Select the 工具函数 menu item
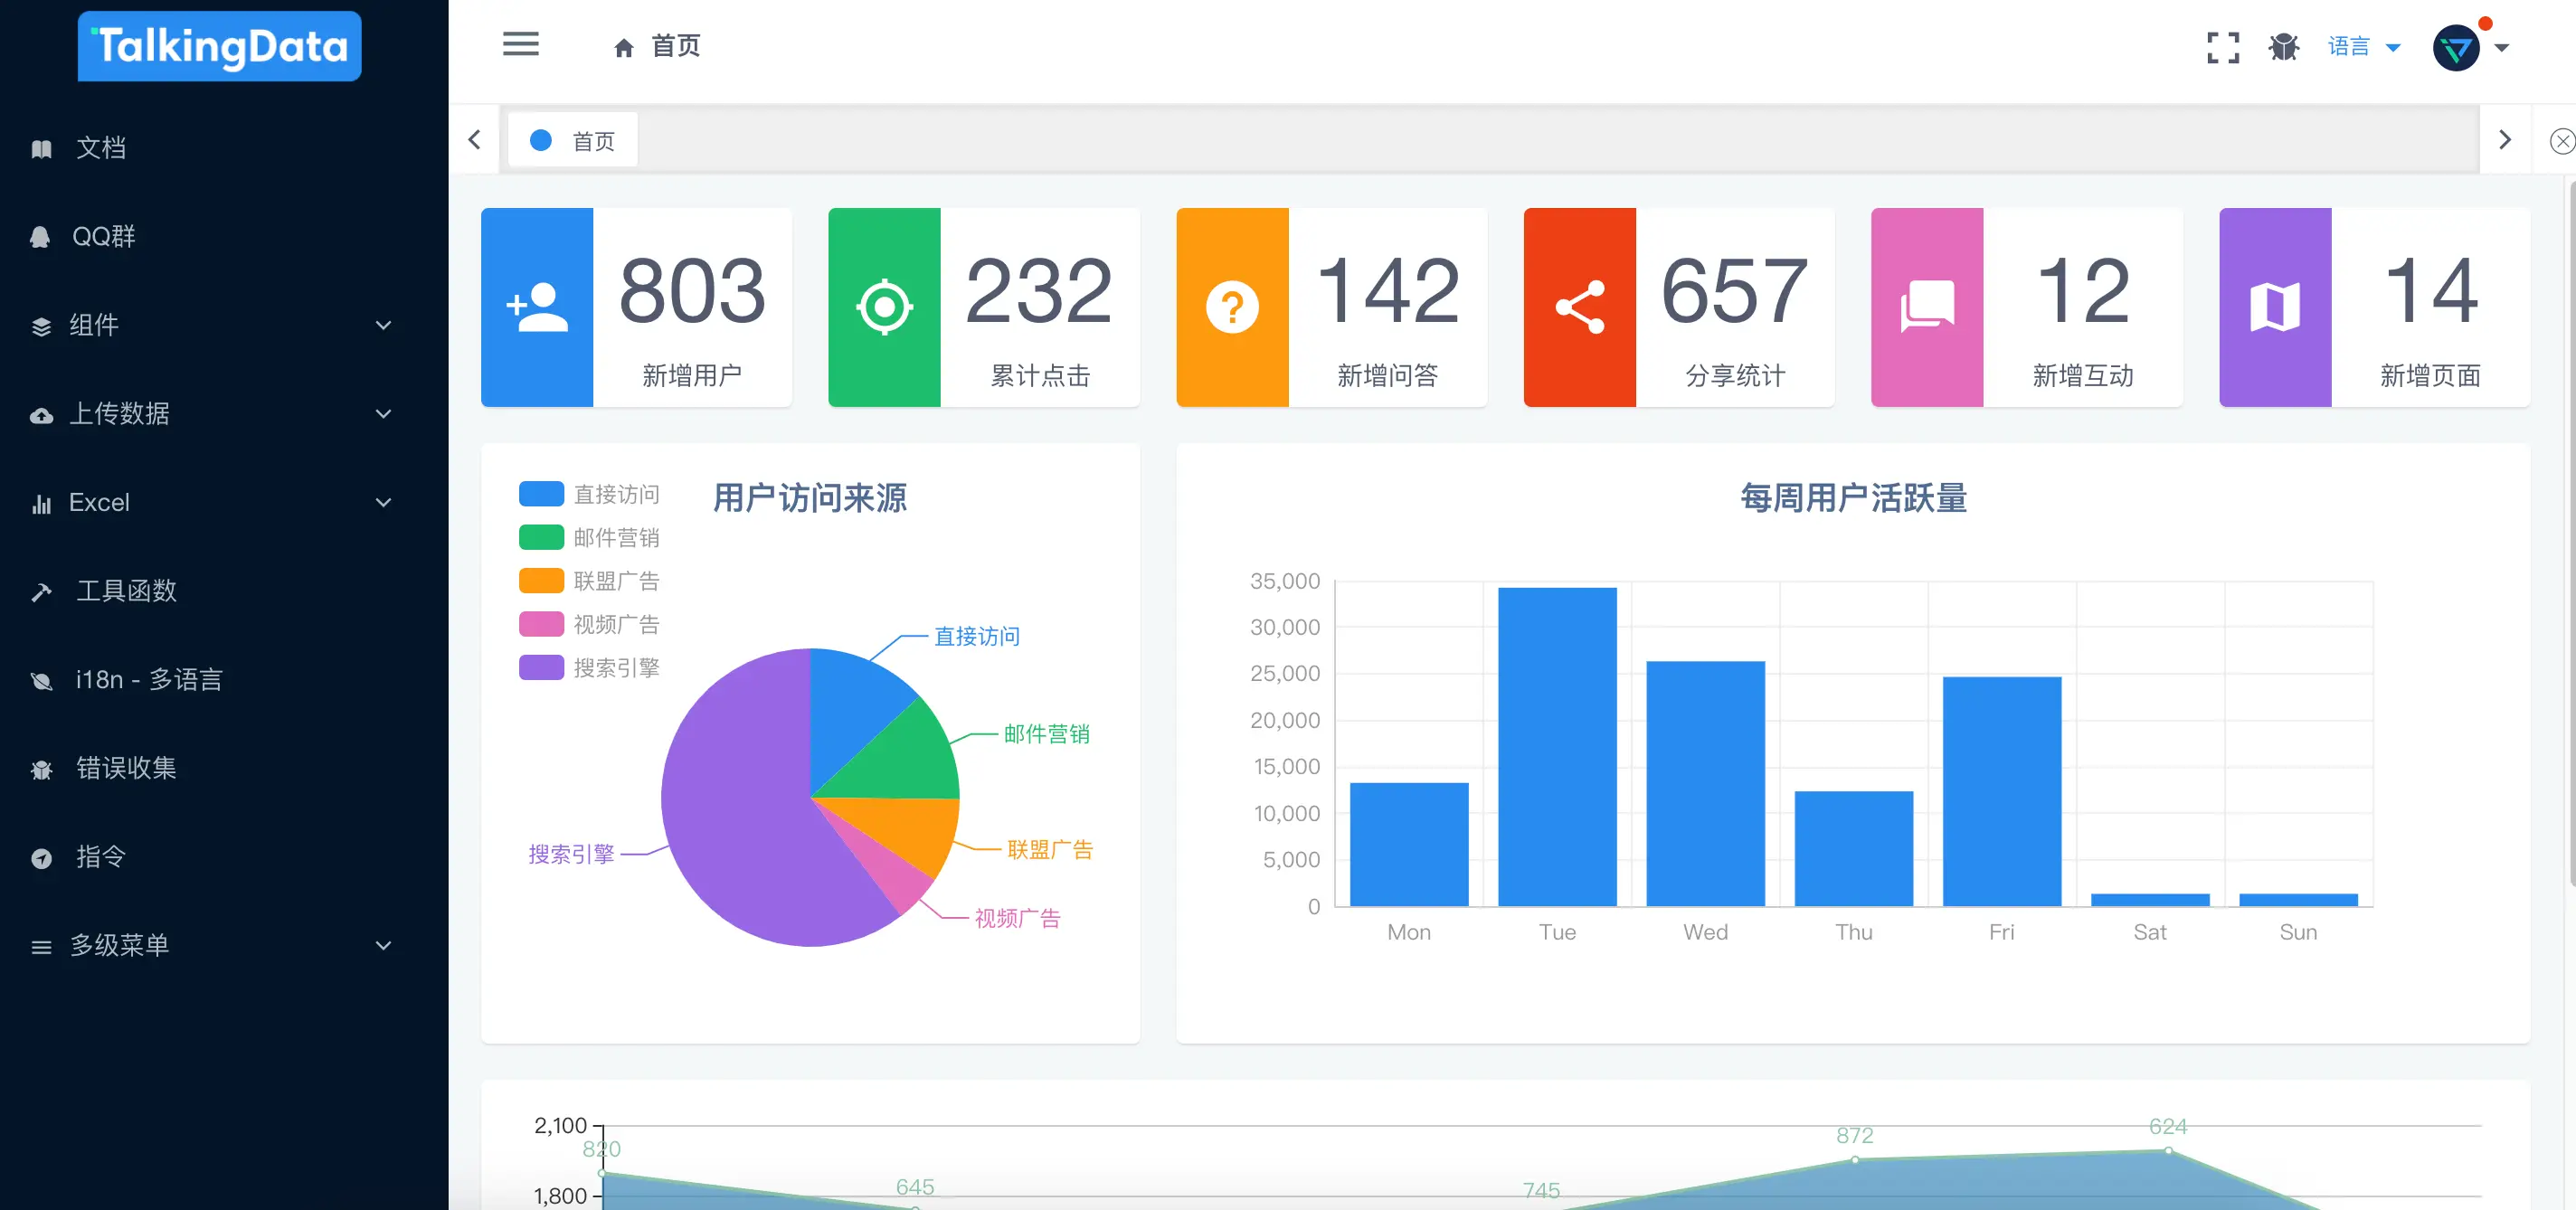Screen dimensions: 2576x1210 pos(127,590)
